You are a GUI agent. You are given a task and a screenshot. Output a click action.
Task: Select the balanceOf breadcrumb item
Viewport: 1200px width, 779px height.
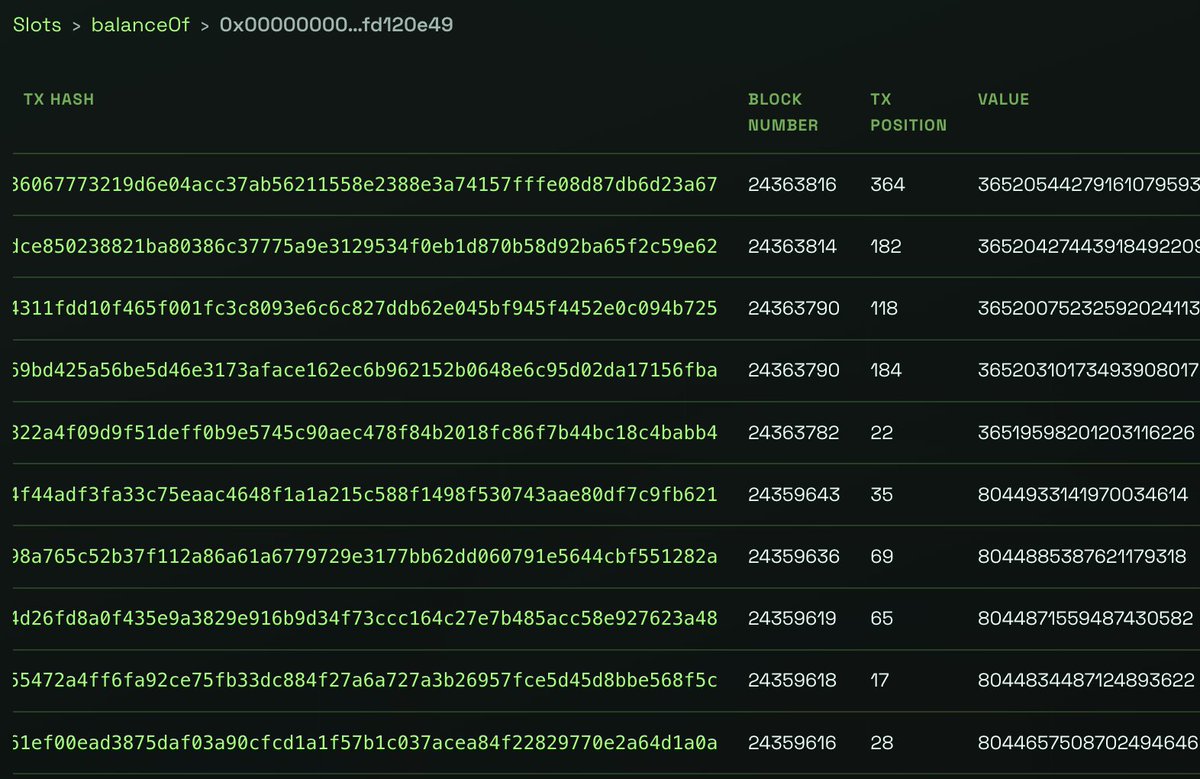pos(140,25)
